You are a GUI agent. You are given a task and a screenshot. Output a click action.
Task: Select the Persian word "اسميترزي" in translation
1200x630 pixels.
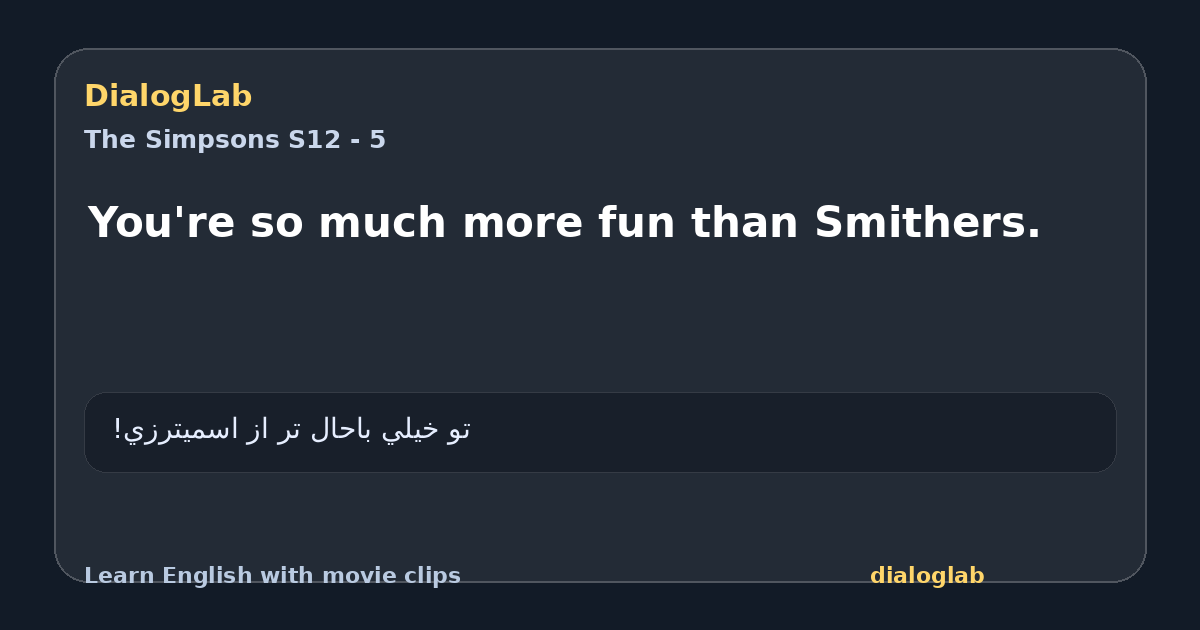[x=181, y=430]
